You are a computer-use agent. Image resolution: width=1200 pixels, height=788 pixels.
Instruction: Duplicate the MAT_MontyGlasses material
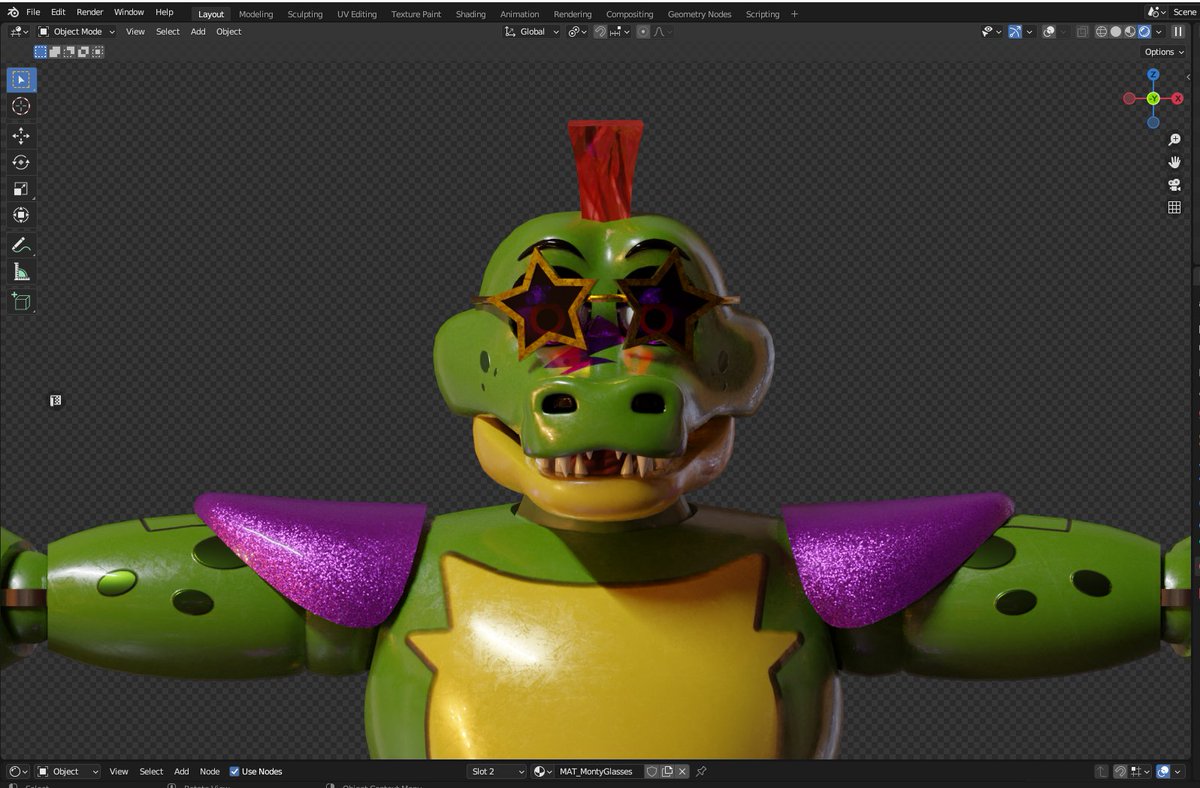coord(667,771)
